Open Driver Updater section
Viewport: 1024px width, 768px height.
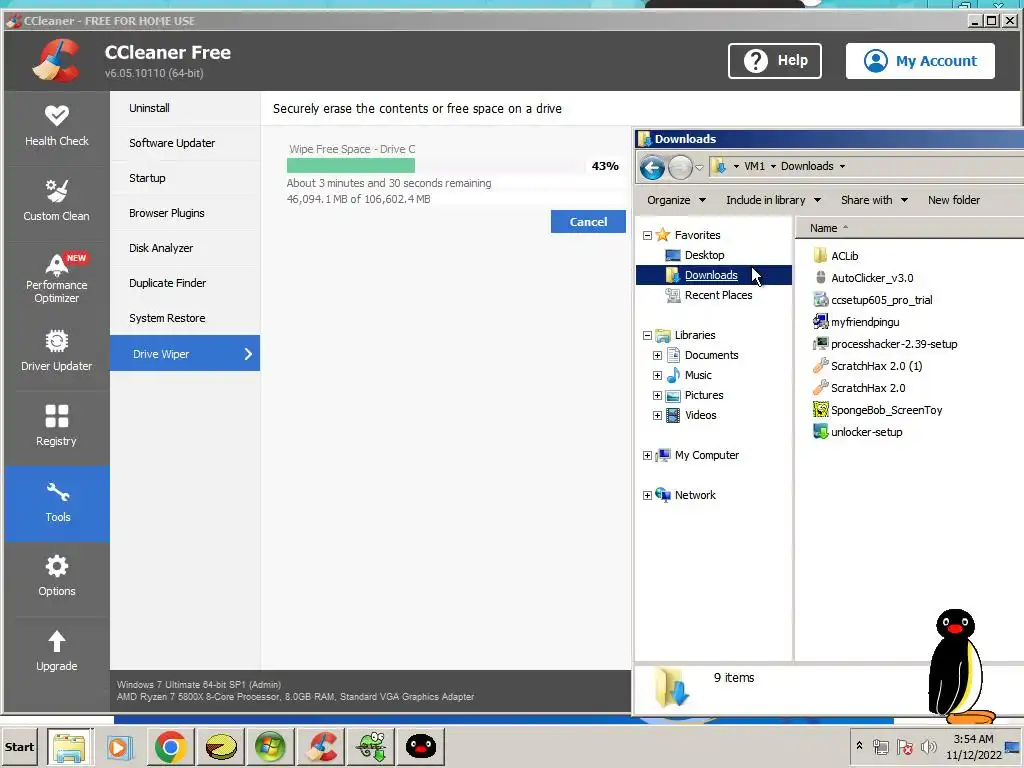[57, 351]
